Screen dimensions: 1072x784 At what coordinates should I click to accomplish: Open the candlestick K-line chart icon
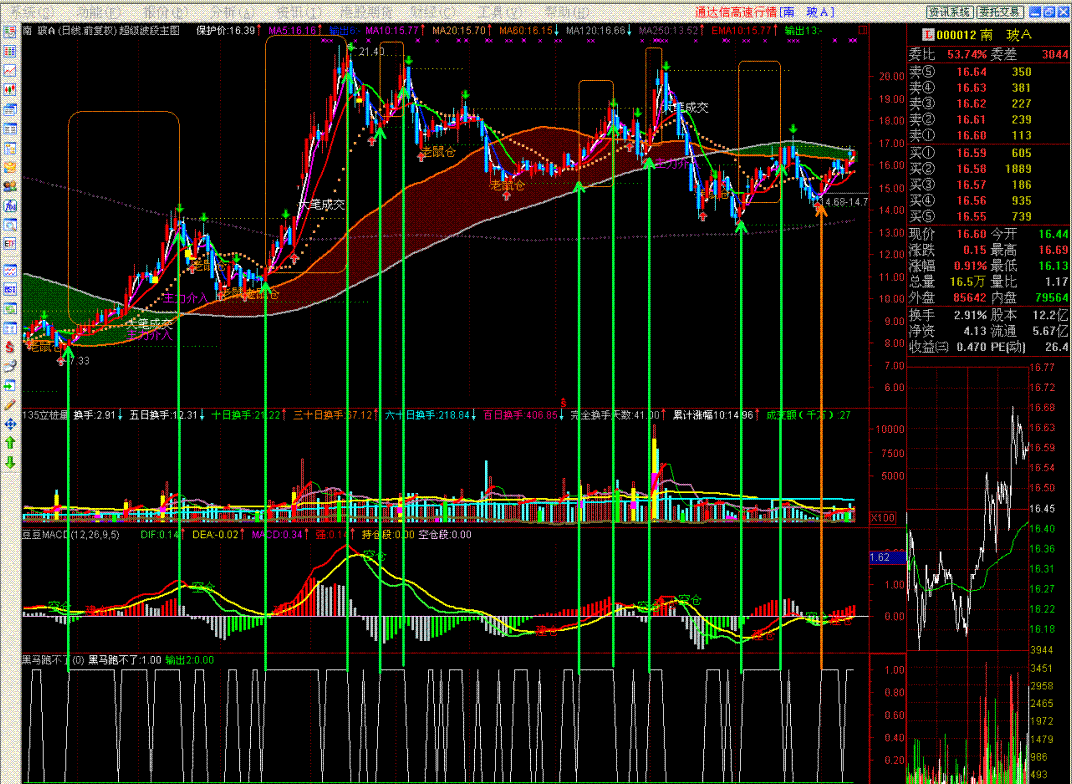tap(10, 90)
